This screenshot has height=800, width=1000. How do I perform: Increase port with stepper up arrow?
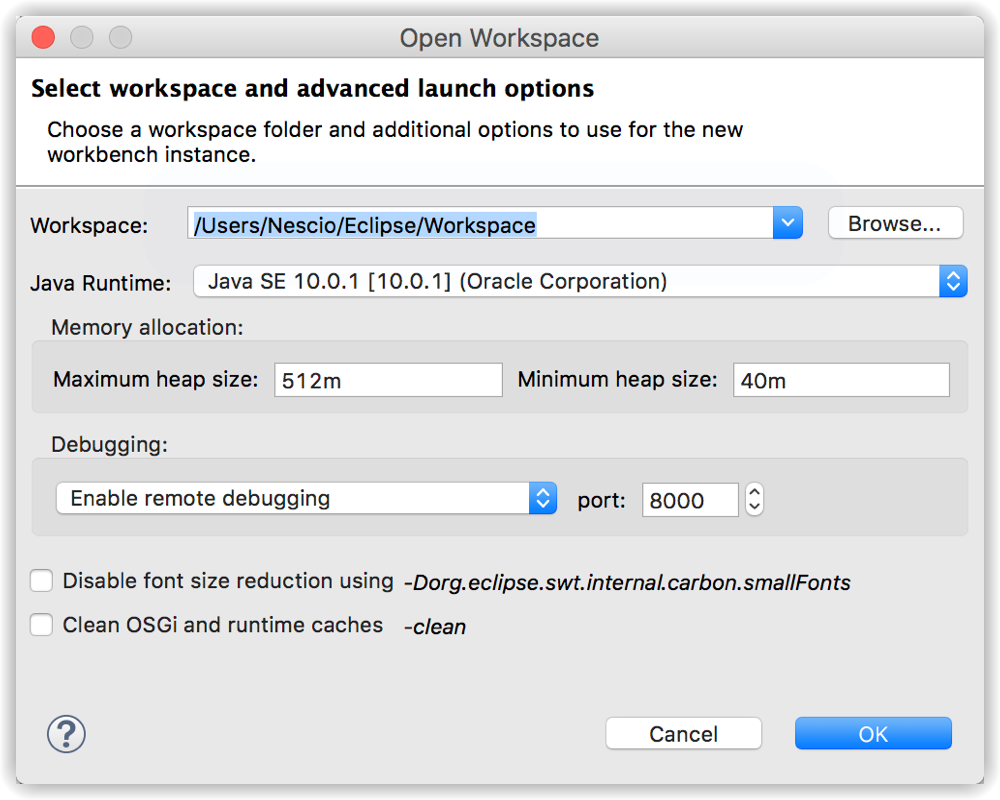754,491
